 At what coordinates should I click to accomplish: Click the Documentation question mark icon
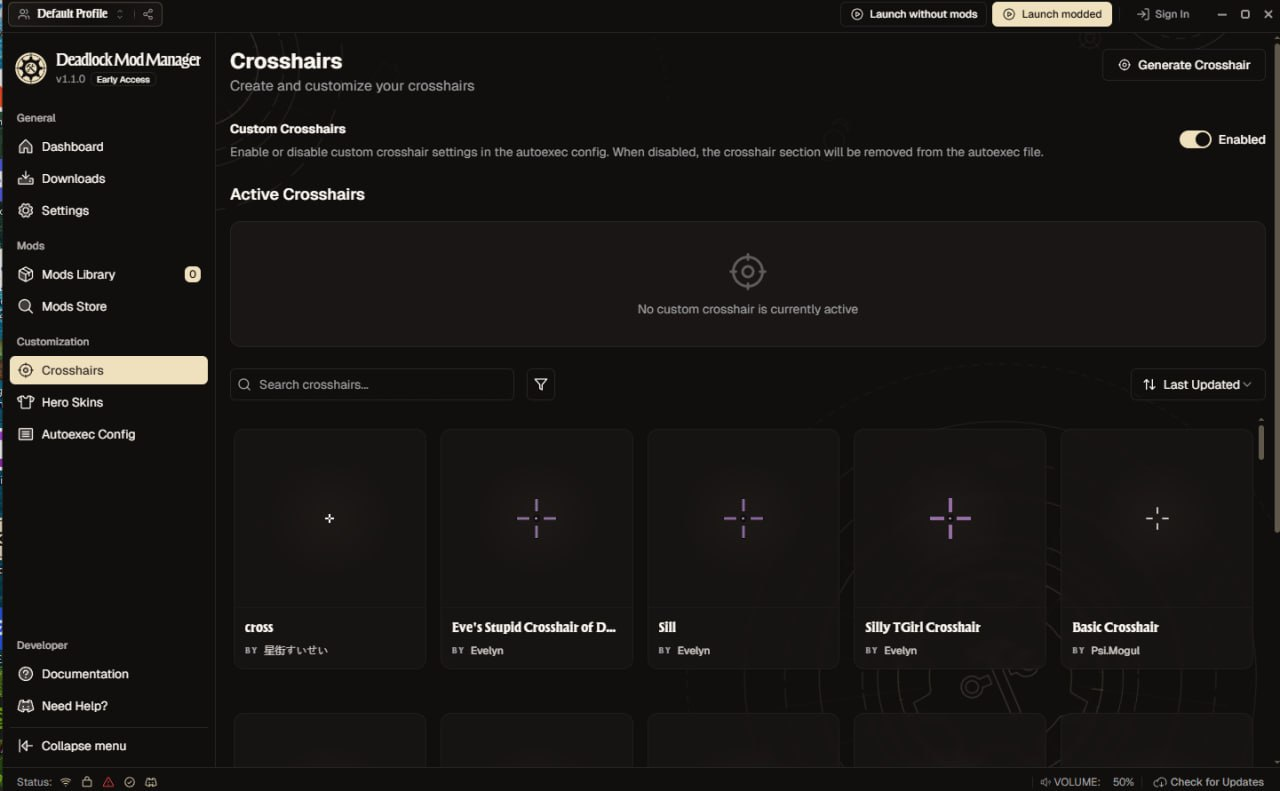click(x=26, y=675)
